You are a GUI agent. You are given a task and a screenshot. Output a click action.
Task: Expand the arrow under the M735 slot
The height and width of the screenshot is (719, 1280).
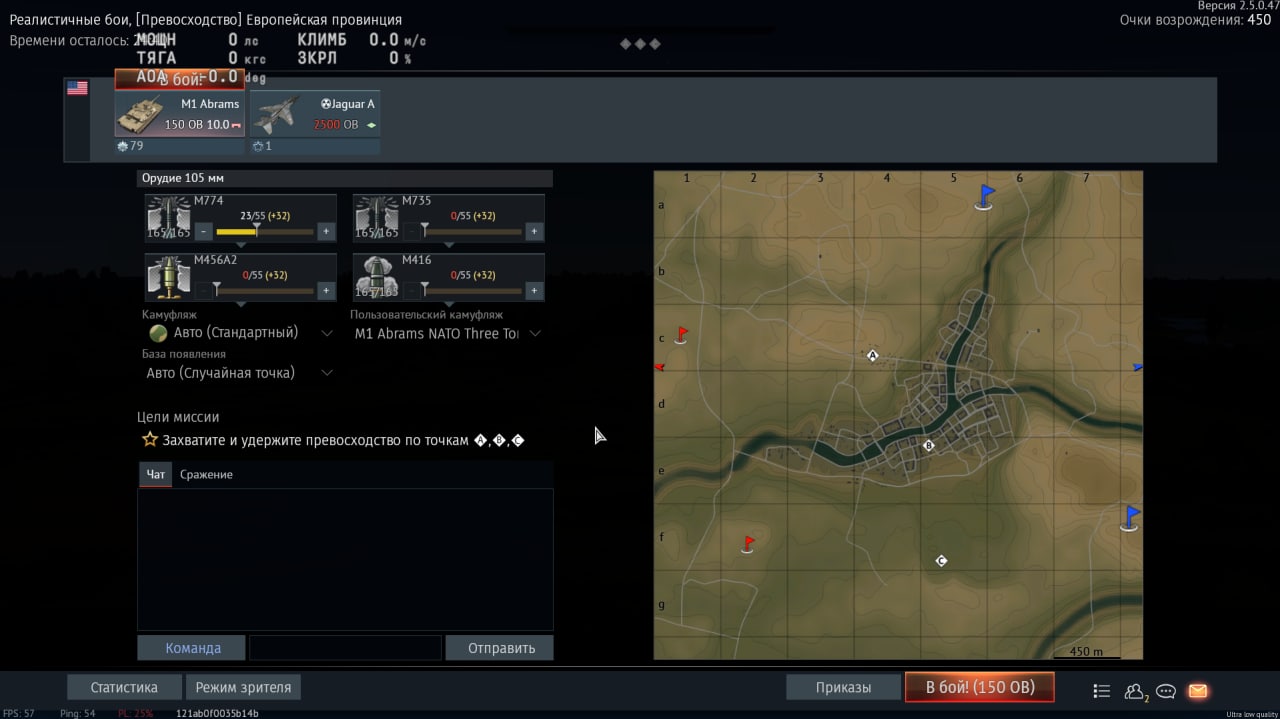click(x=448, y=246)
